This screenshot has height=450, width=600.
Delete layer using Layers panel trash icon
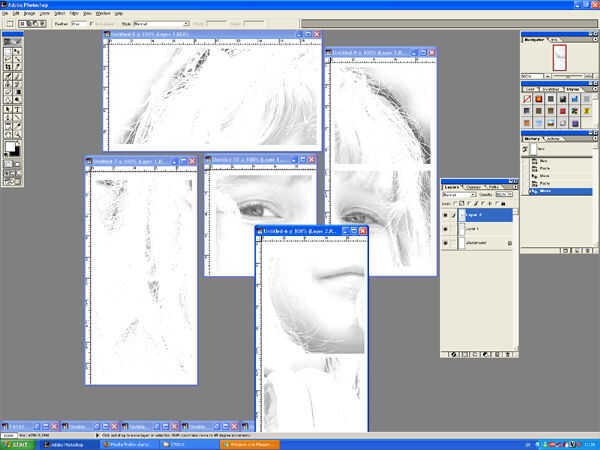pos(509,354)
